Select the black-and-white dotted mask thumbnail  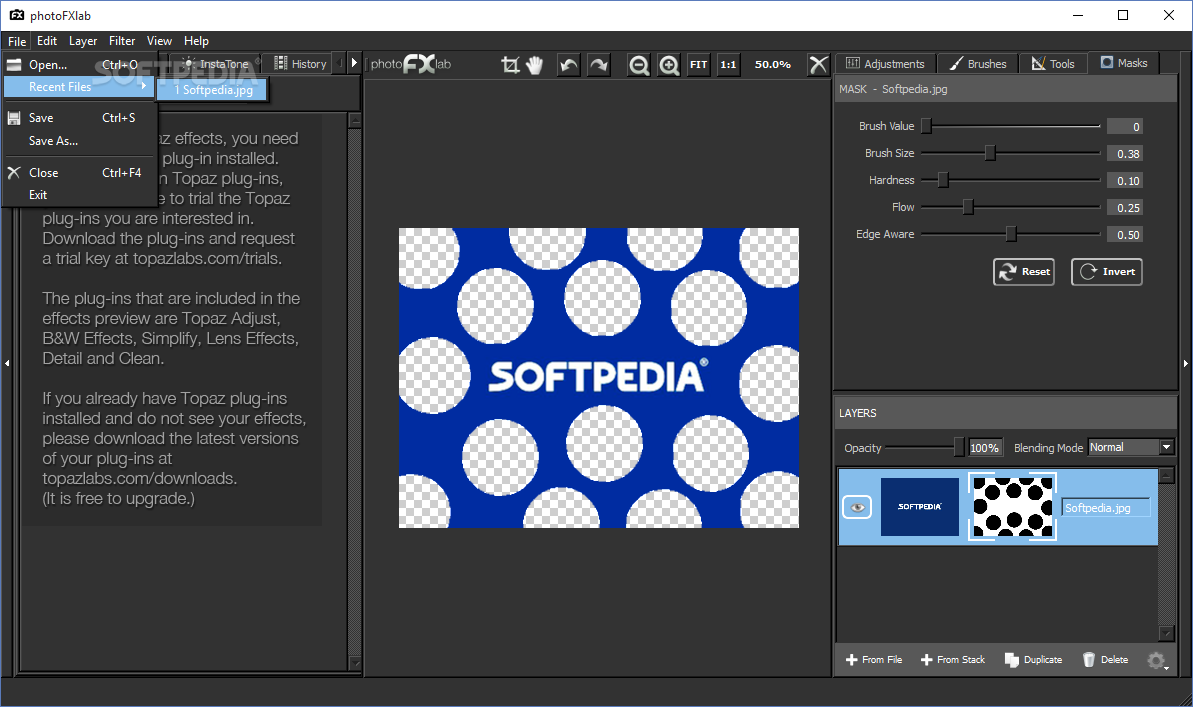pyautogui.click(x=1012, y=507)
